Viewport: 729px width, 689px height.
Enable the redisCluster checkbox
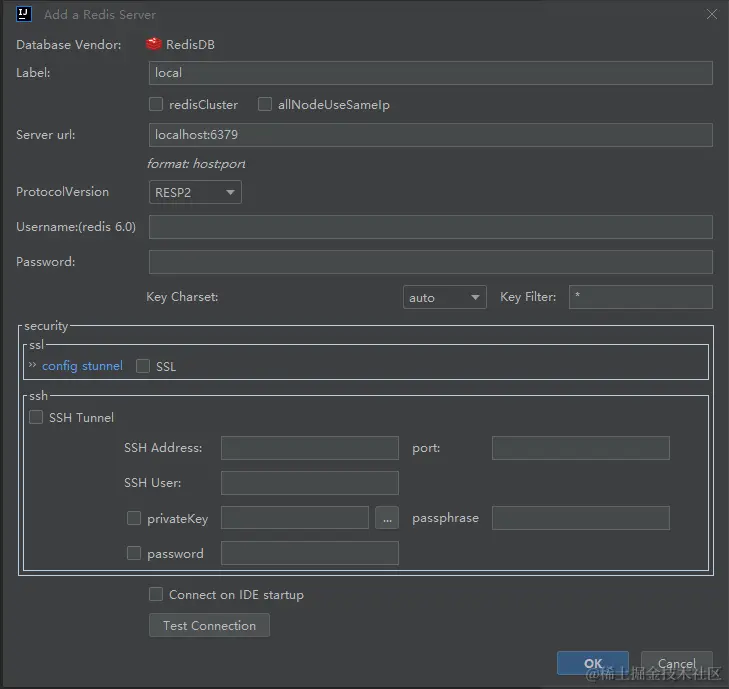tap(156, 104)
